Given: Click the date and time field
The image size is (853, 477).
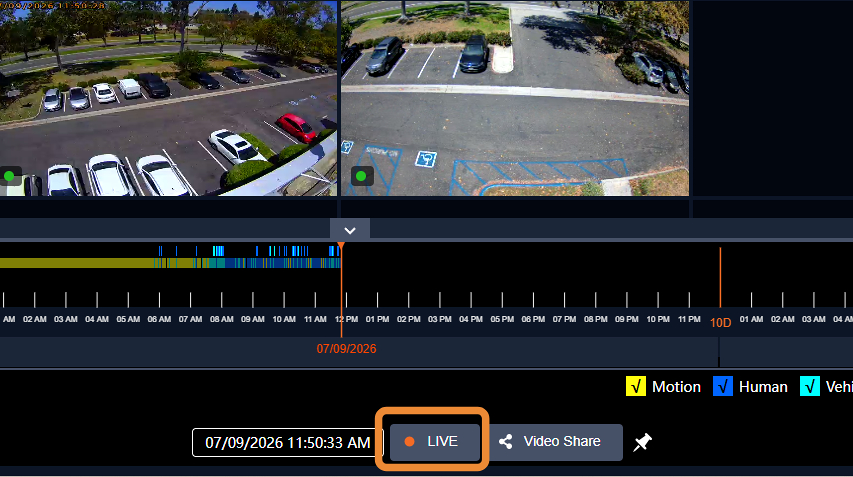Looking at the screenshot, I should pos(287,442).
